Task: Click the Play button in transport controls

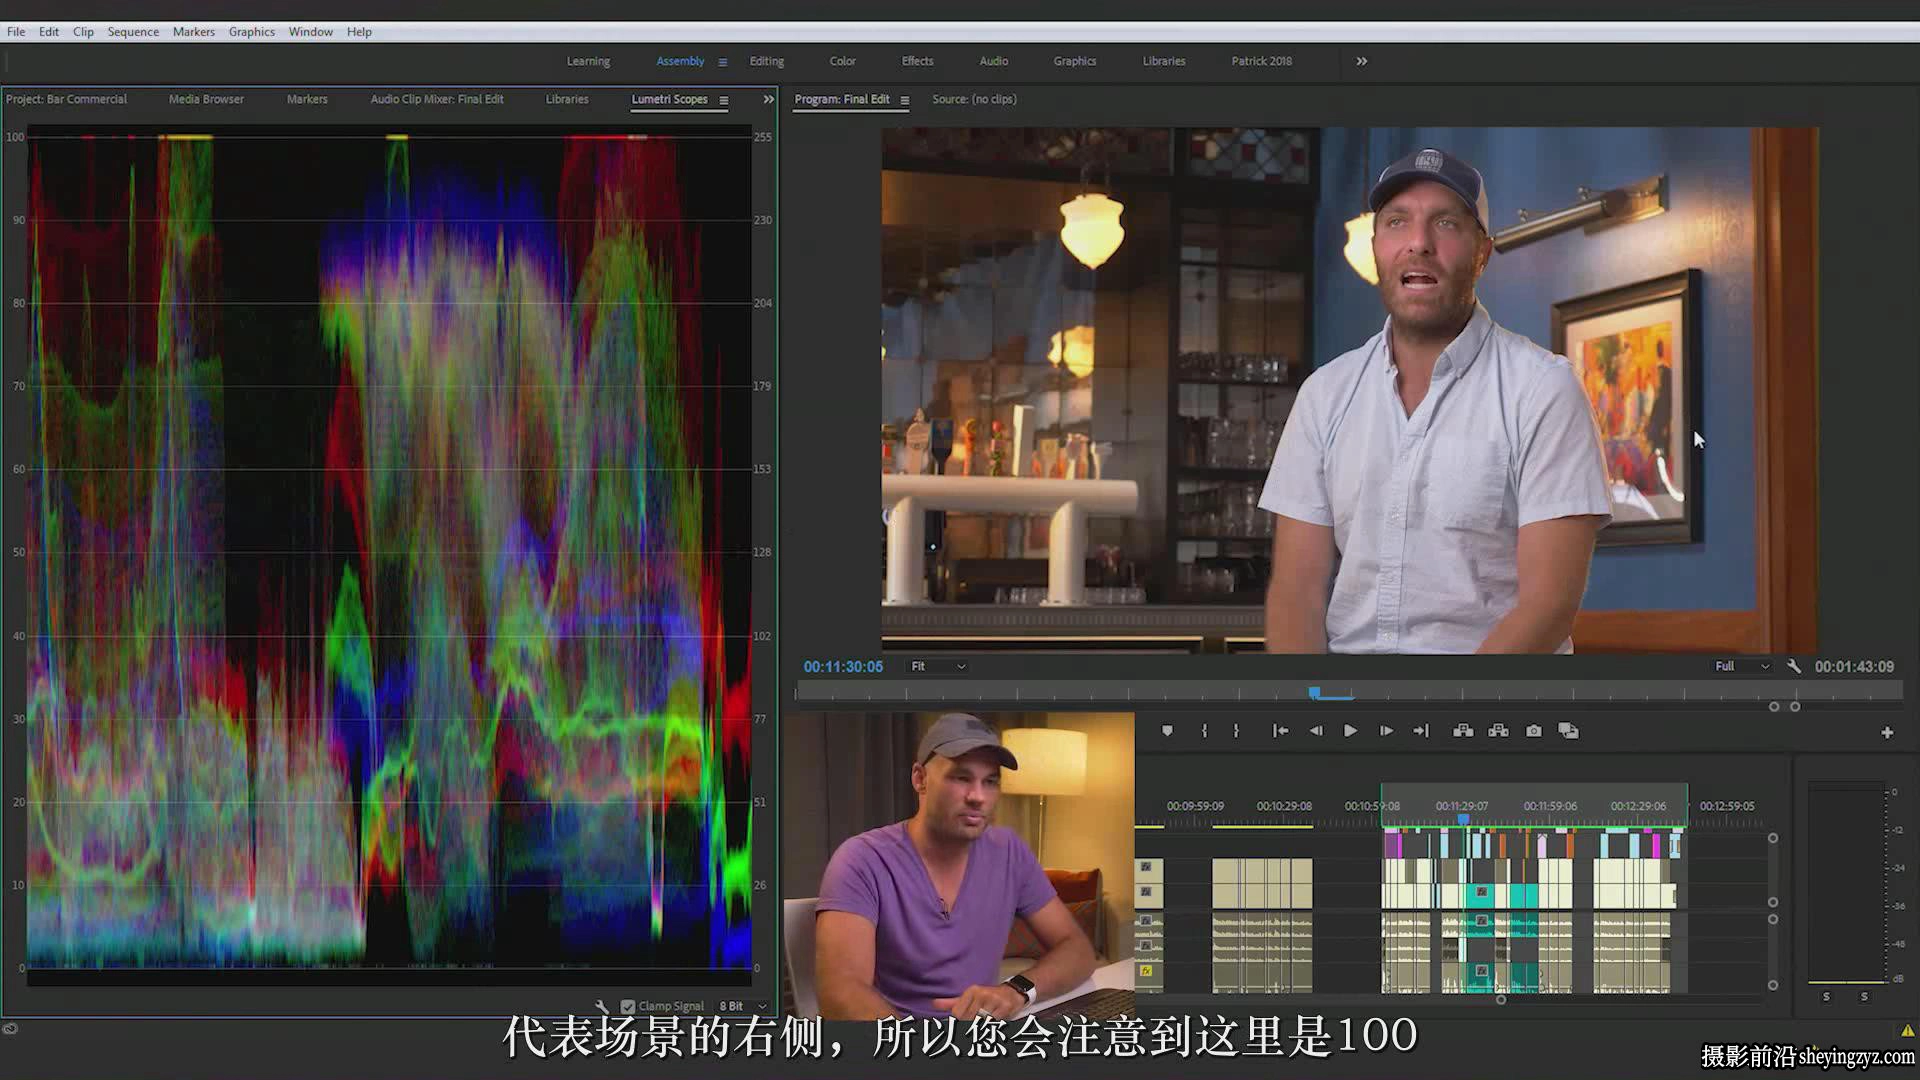Action: 1350,731
